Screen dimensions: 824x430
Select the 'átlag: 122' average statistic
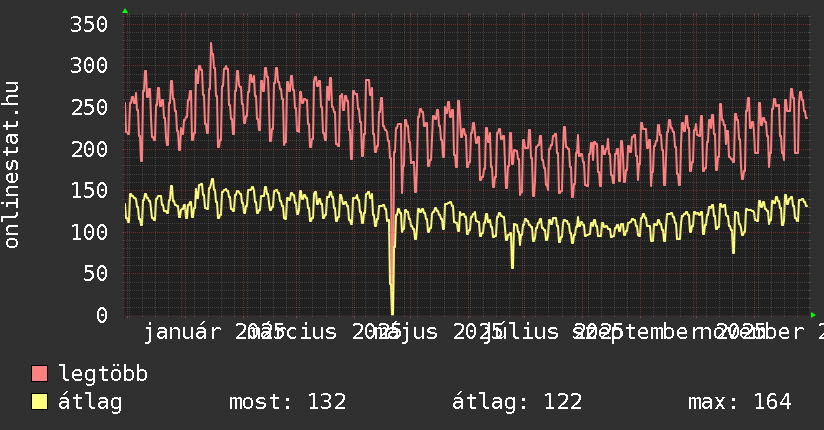click(517, 402)
